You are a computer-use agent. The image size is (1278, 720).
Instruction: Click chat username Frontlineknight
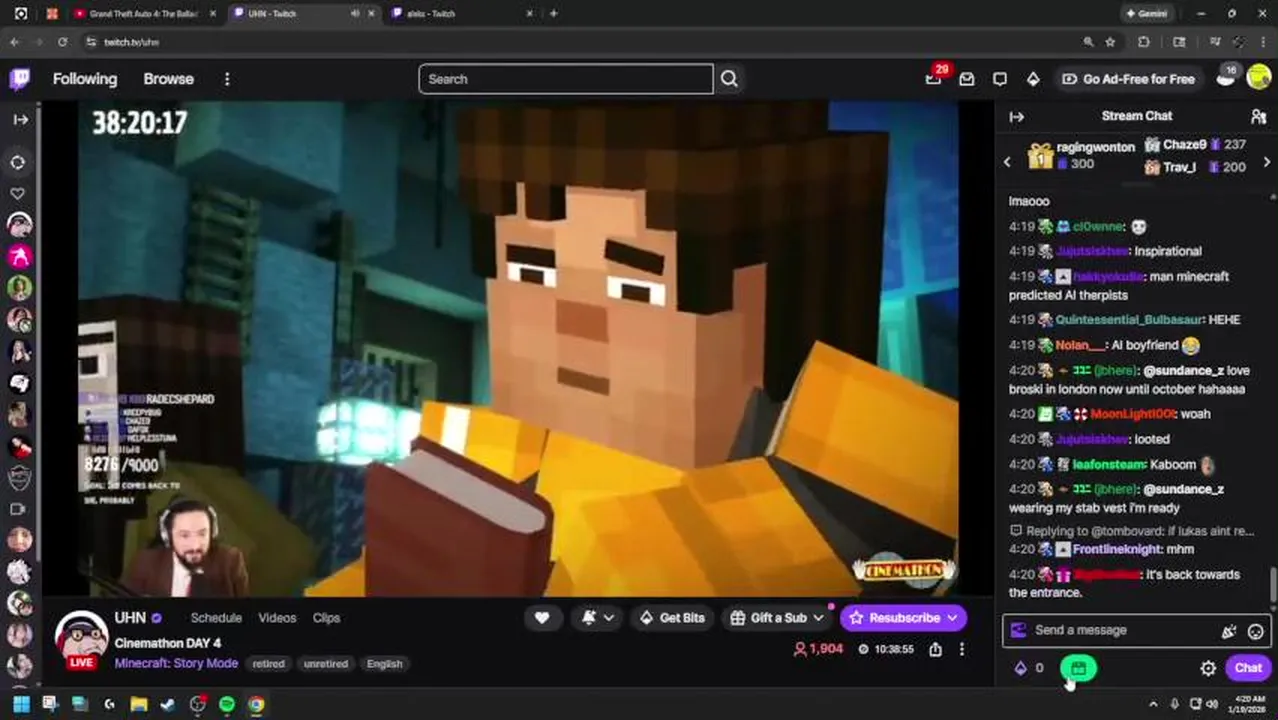click(1118, 549)
